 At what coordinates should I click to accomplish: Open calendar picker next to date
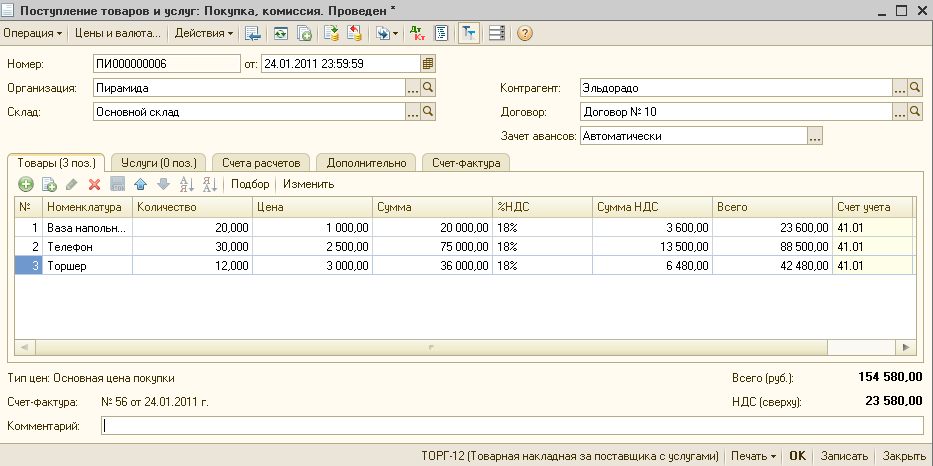coord(428,63)
